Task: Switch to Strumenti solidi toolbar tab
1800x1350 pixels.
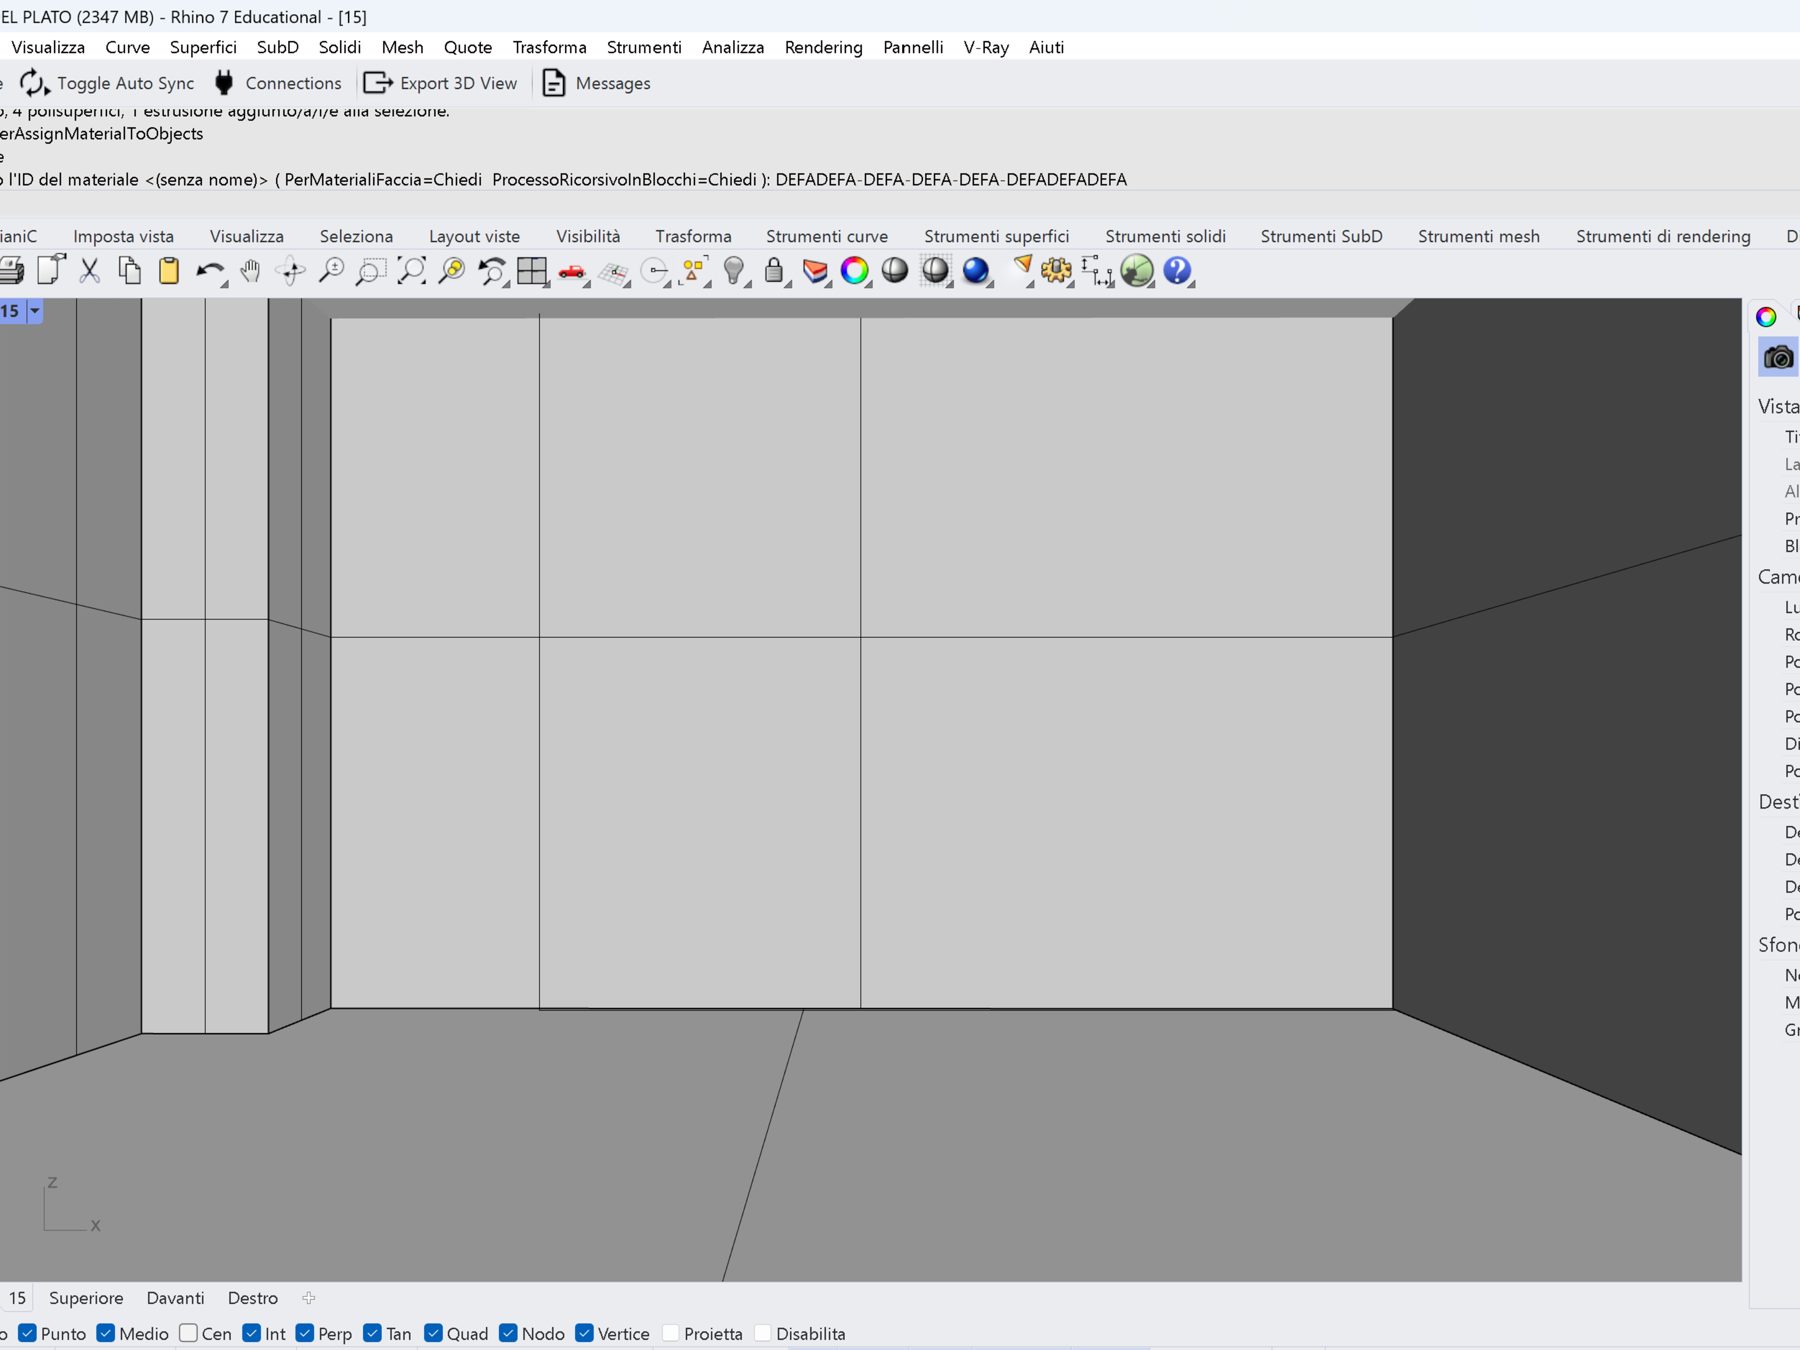Action: [1165, 236]
